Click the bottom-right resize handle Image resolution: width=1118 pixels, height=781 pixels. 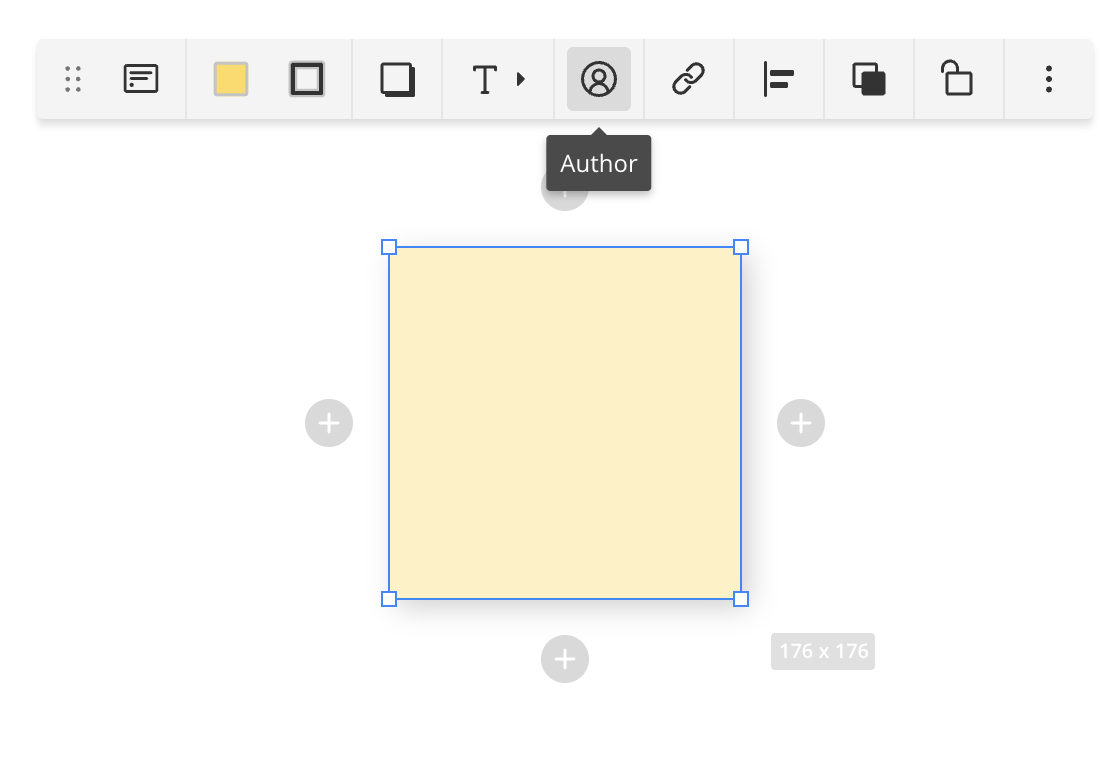click(741, 599)
